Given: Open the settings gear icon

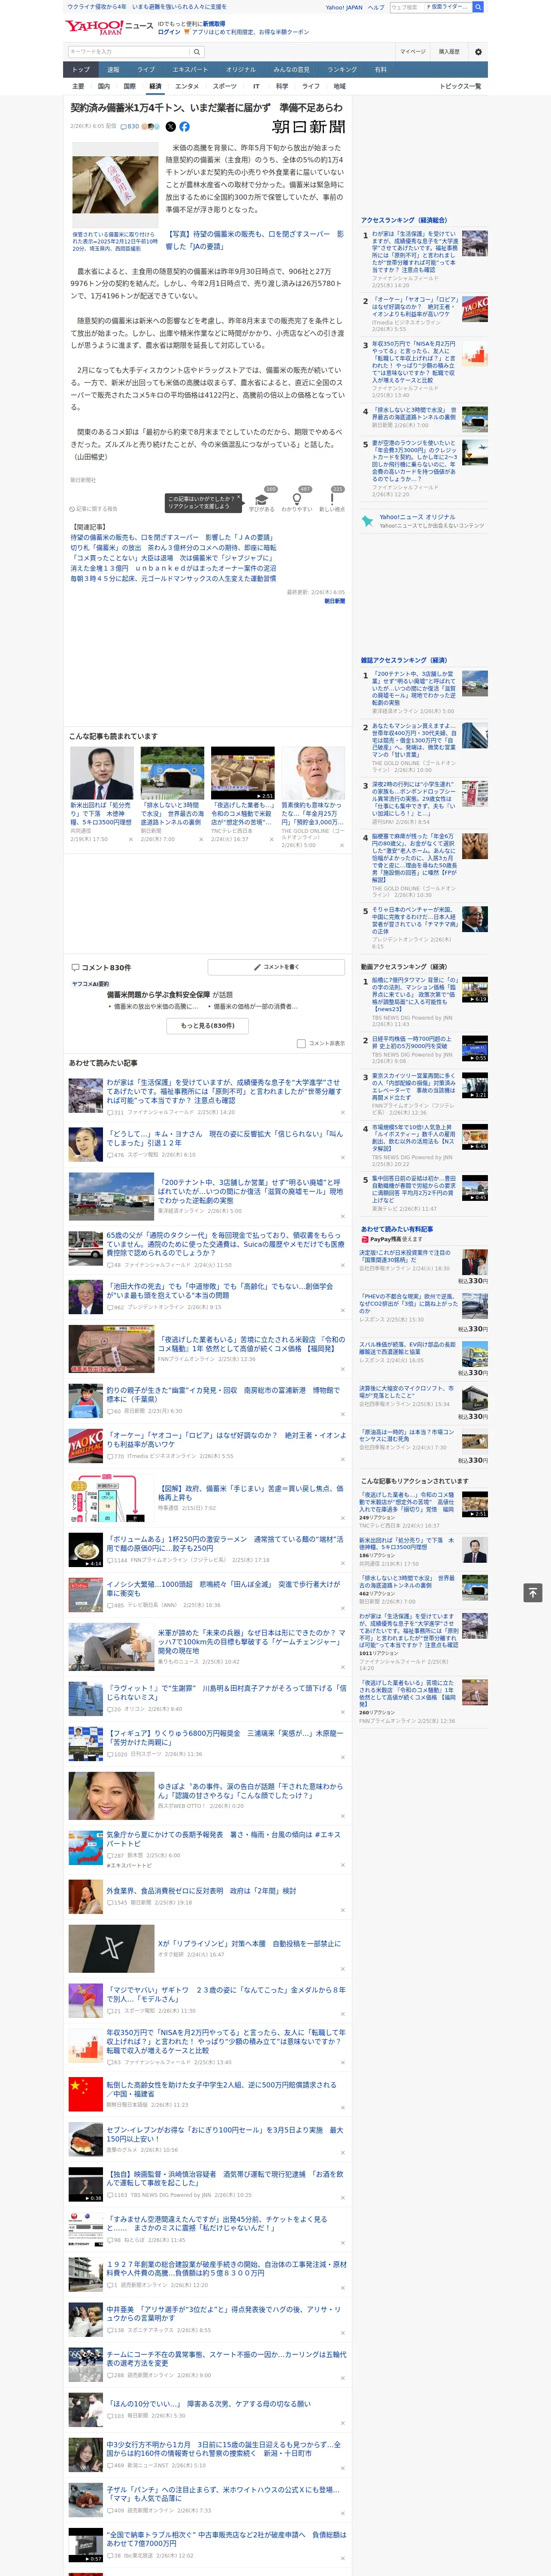Looking at the screenshot, I should (478, 51).
